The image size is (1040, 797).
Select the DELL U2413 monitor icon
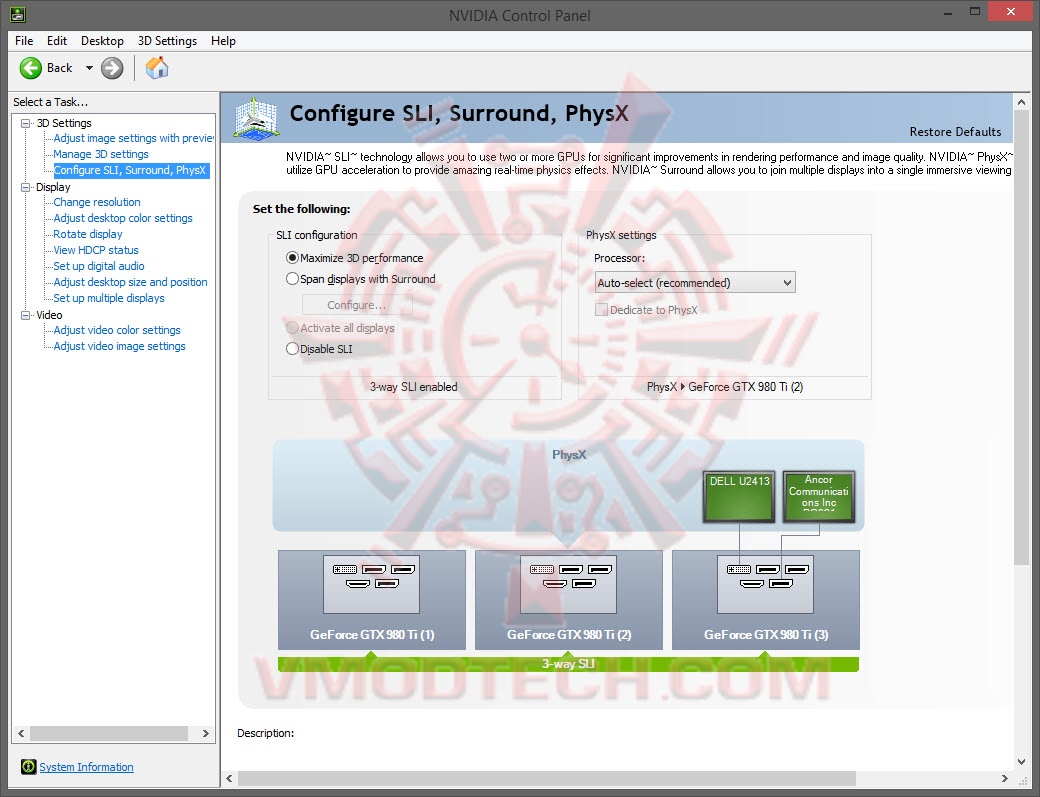coord(739,496)
